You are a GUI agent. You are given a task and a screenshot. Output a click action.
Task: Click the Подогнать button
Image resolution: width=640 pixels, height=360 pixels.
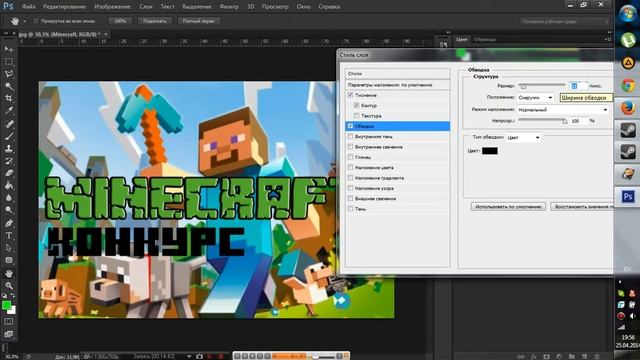point(155,21)
